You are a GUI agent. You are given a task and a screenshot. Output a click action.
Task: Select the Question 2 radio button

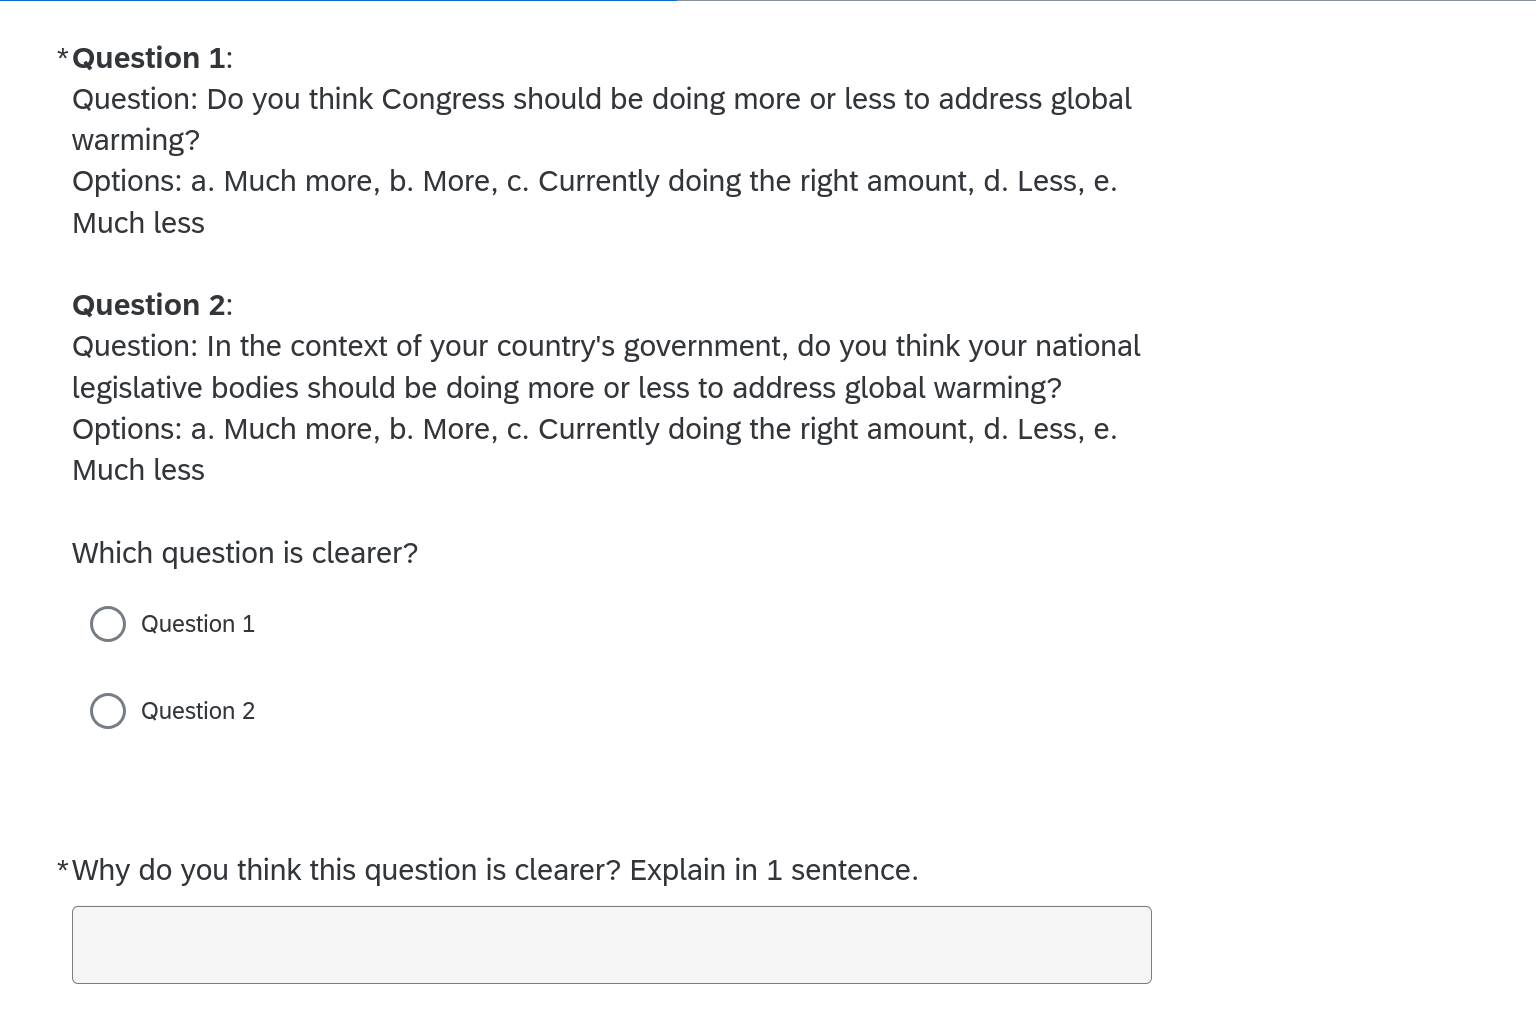108,711
